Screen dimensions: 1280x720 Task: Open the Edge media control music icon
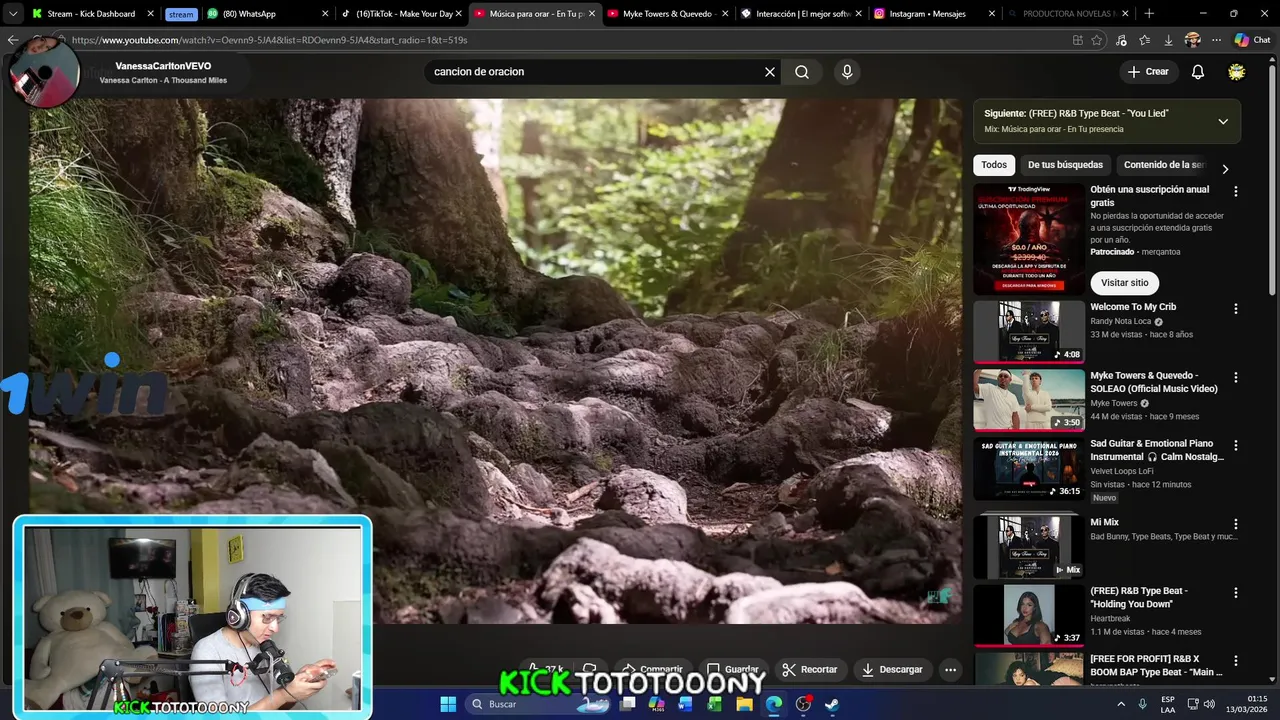pyautogui.click(x=1121, y=40)
